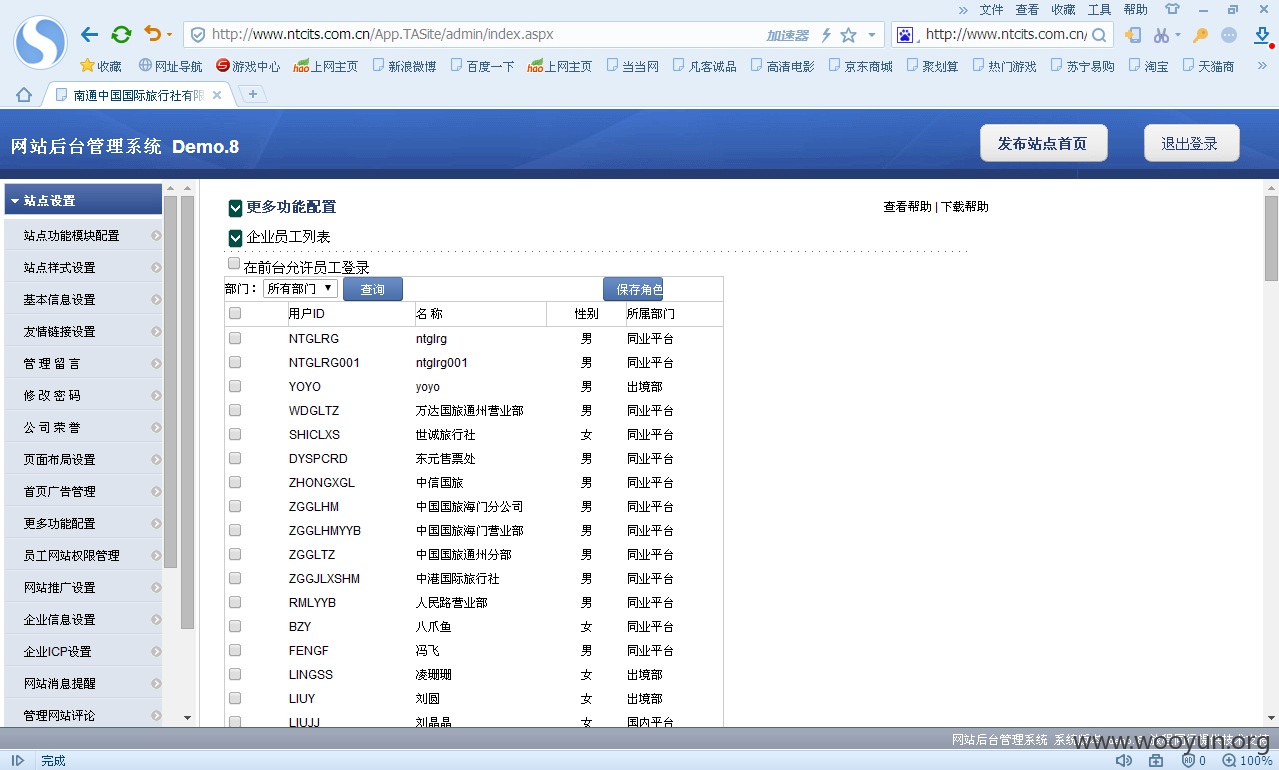Tick the checkbox for user FENGF
Screen dimensions: 1279x770
click(x=235, y=650)
